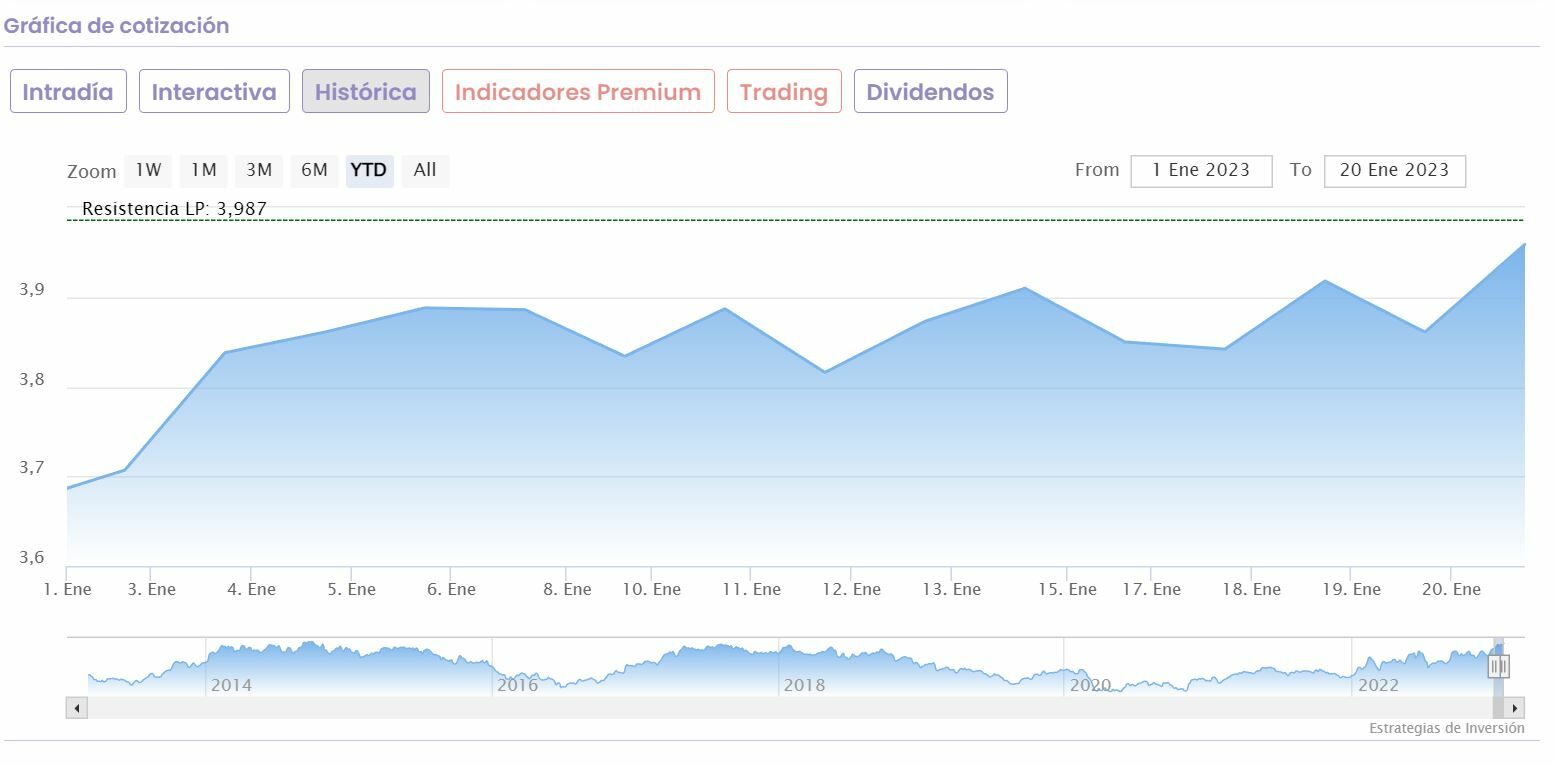Click the To date field

click(x=1394, y=171)
